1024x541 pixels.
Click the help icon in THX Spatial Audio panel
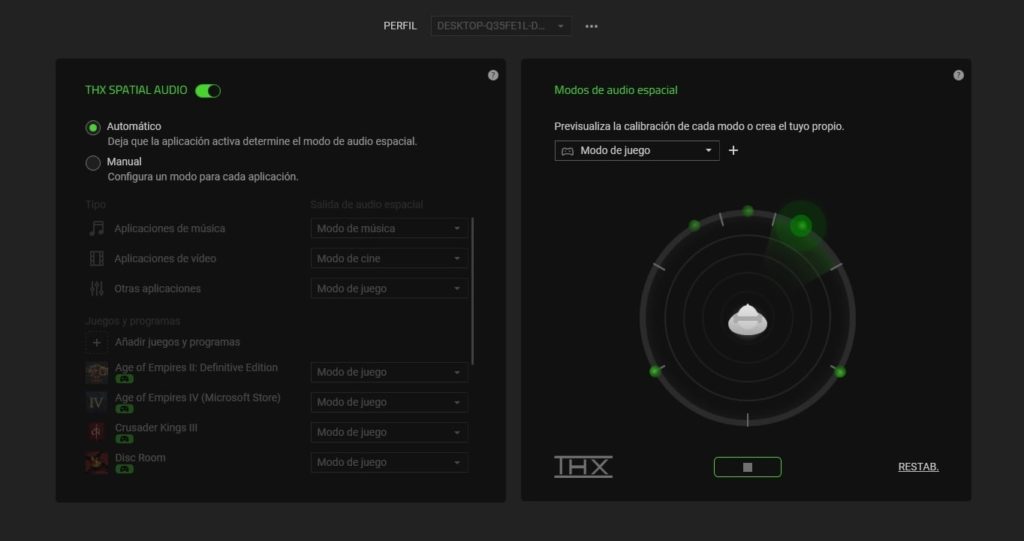coord(493,75)
